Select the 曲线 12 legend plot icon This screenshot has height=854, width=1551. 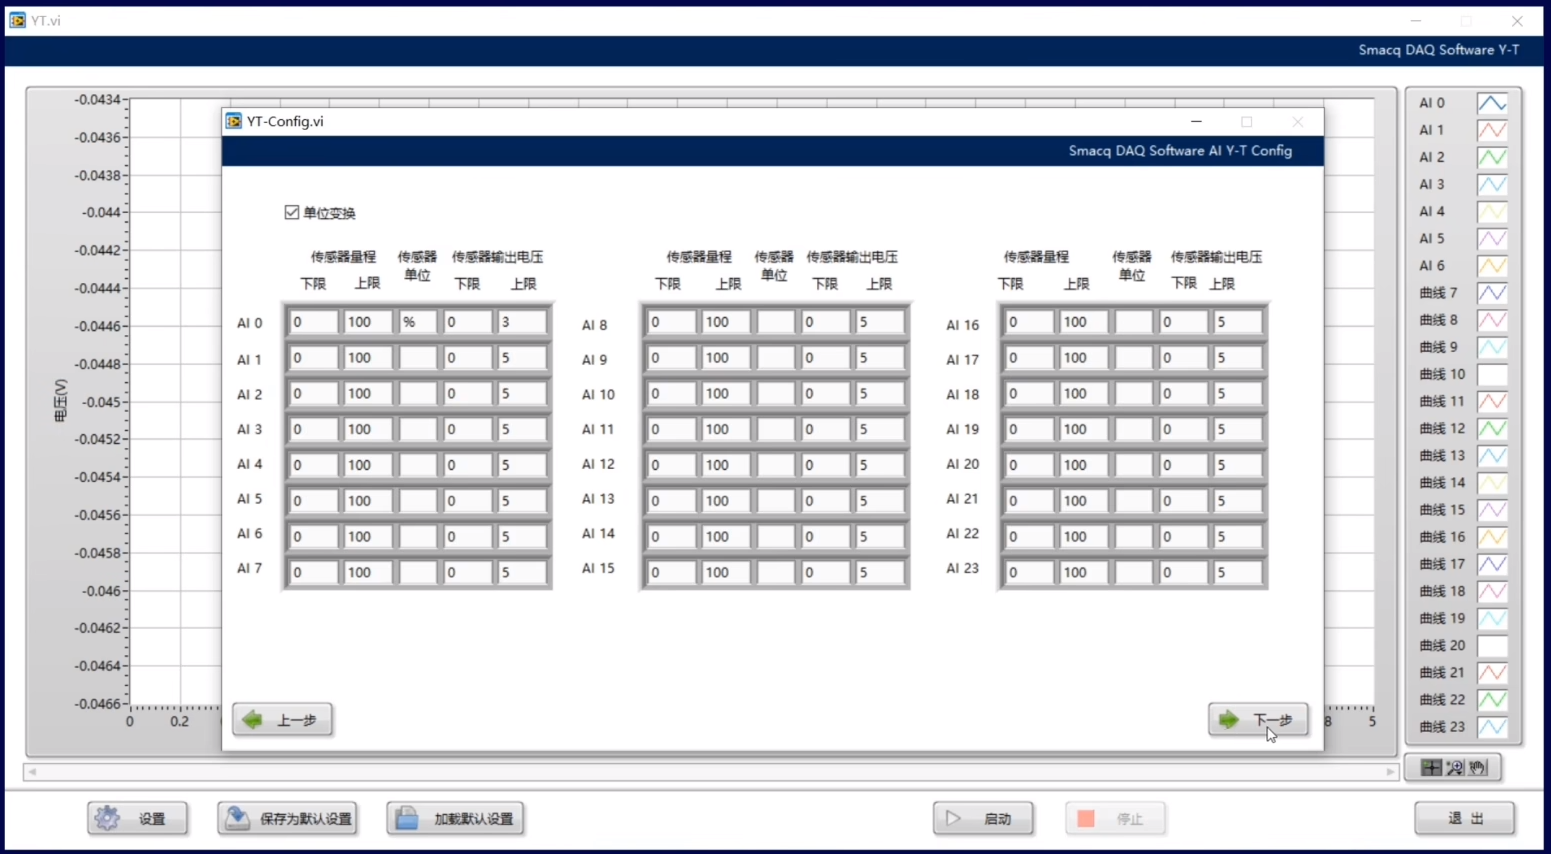pos(1492,428)
